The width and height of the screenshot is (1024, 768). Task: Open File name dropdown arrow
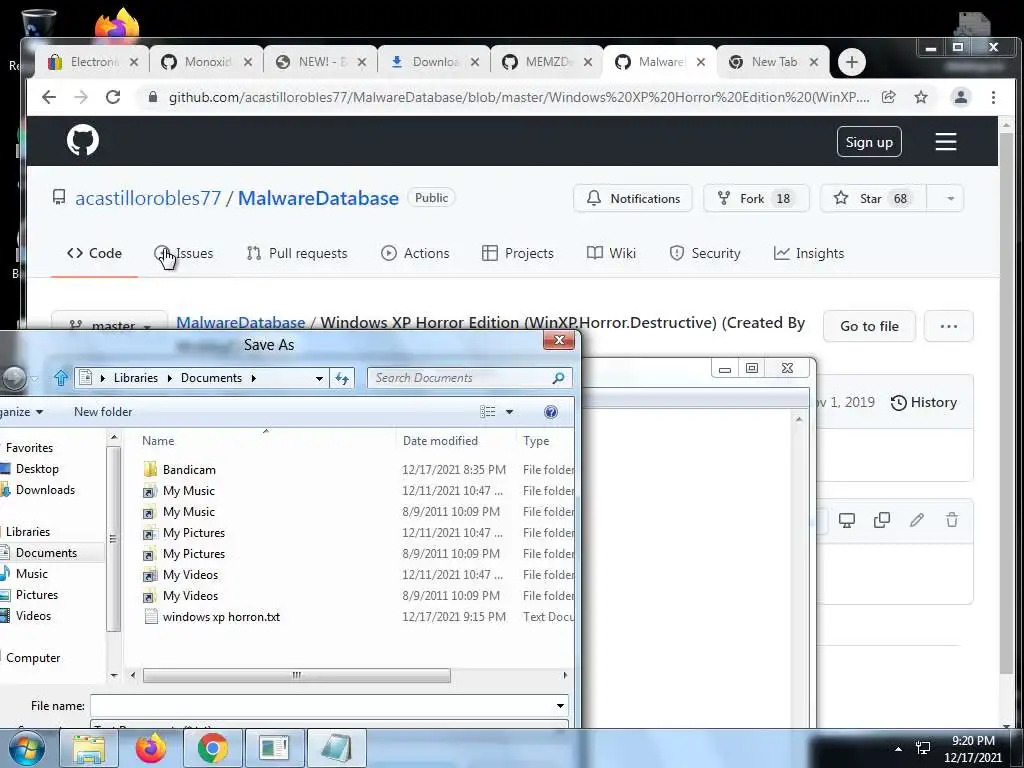tap(560, 706)
